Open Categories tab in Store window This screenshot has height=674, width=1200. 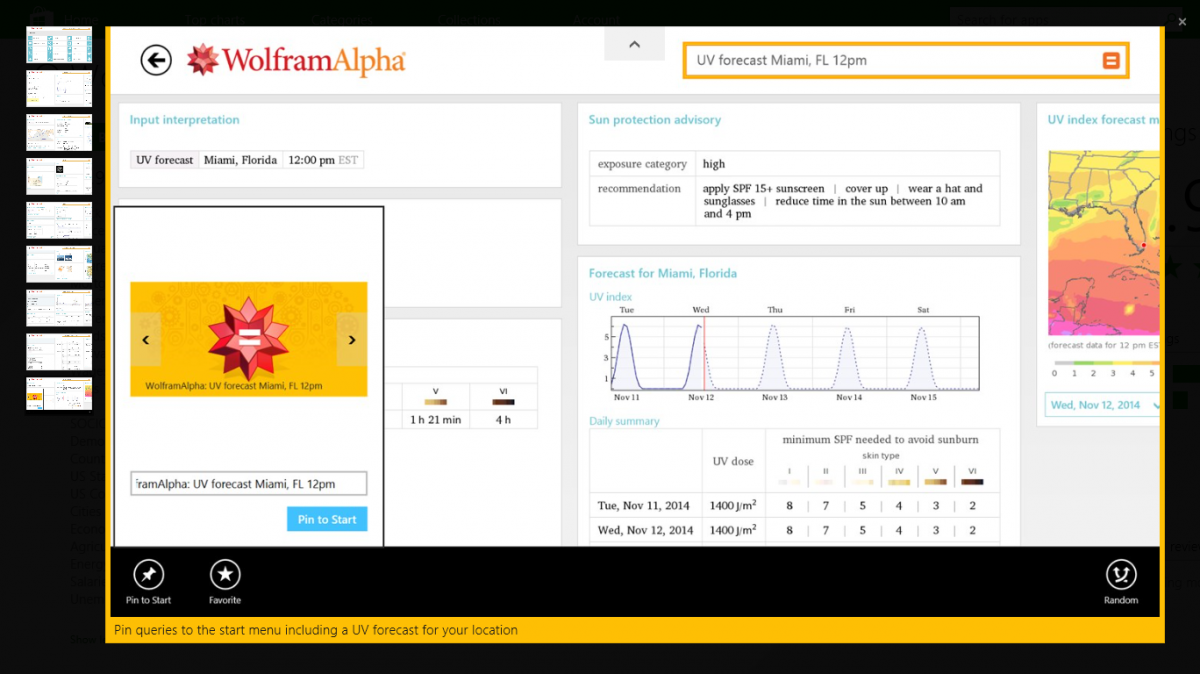341,19
